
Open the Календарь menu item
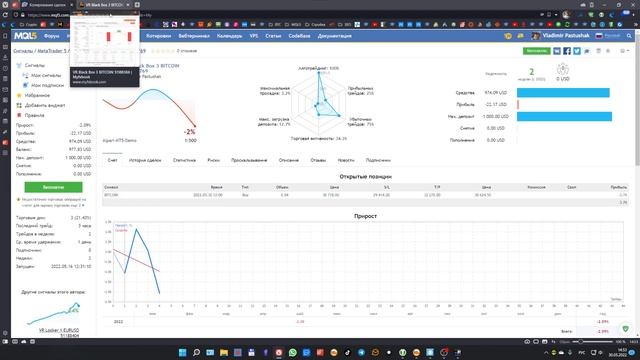(229, 36)
